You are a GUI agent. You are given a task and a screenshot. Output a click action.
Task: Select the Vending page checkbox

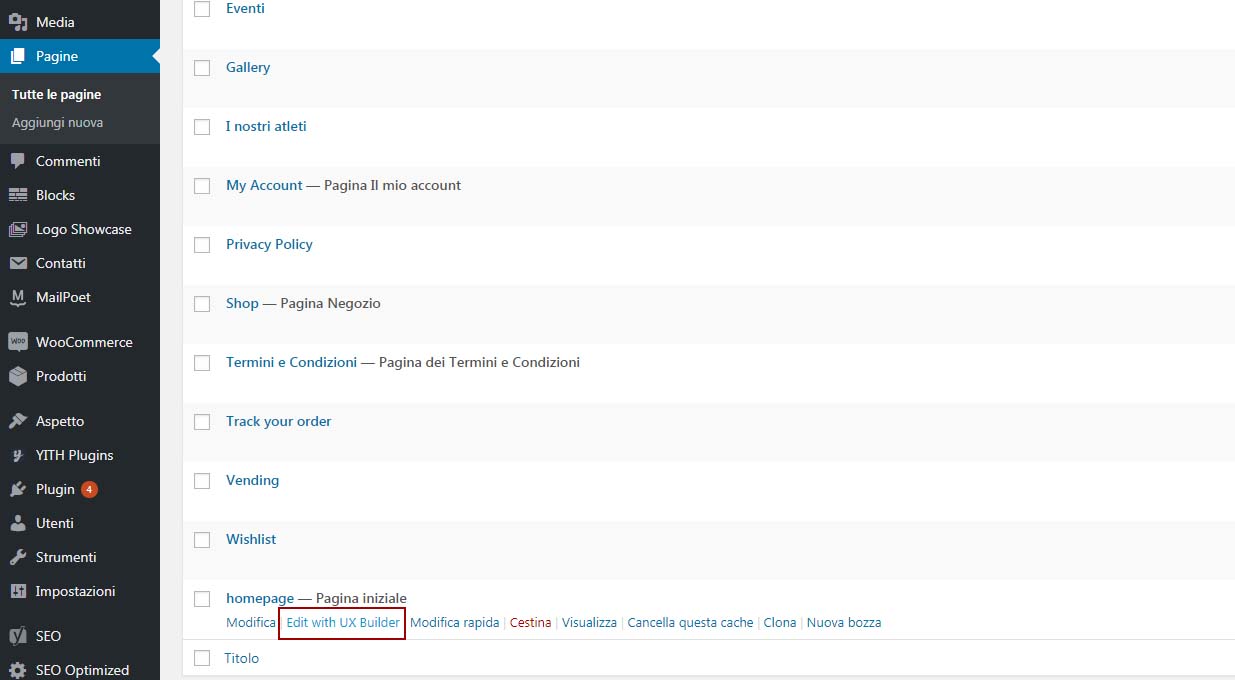tap(202, 481)
